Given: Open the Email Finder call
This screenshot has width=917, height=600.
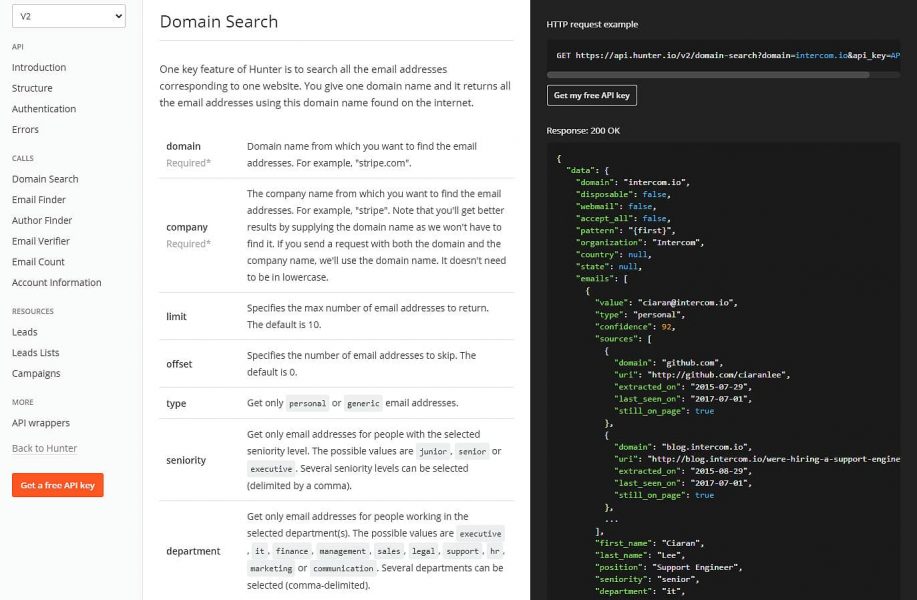Looking at the screenshot, I should (x=39, y=200).
